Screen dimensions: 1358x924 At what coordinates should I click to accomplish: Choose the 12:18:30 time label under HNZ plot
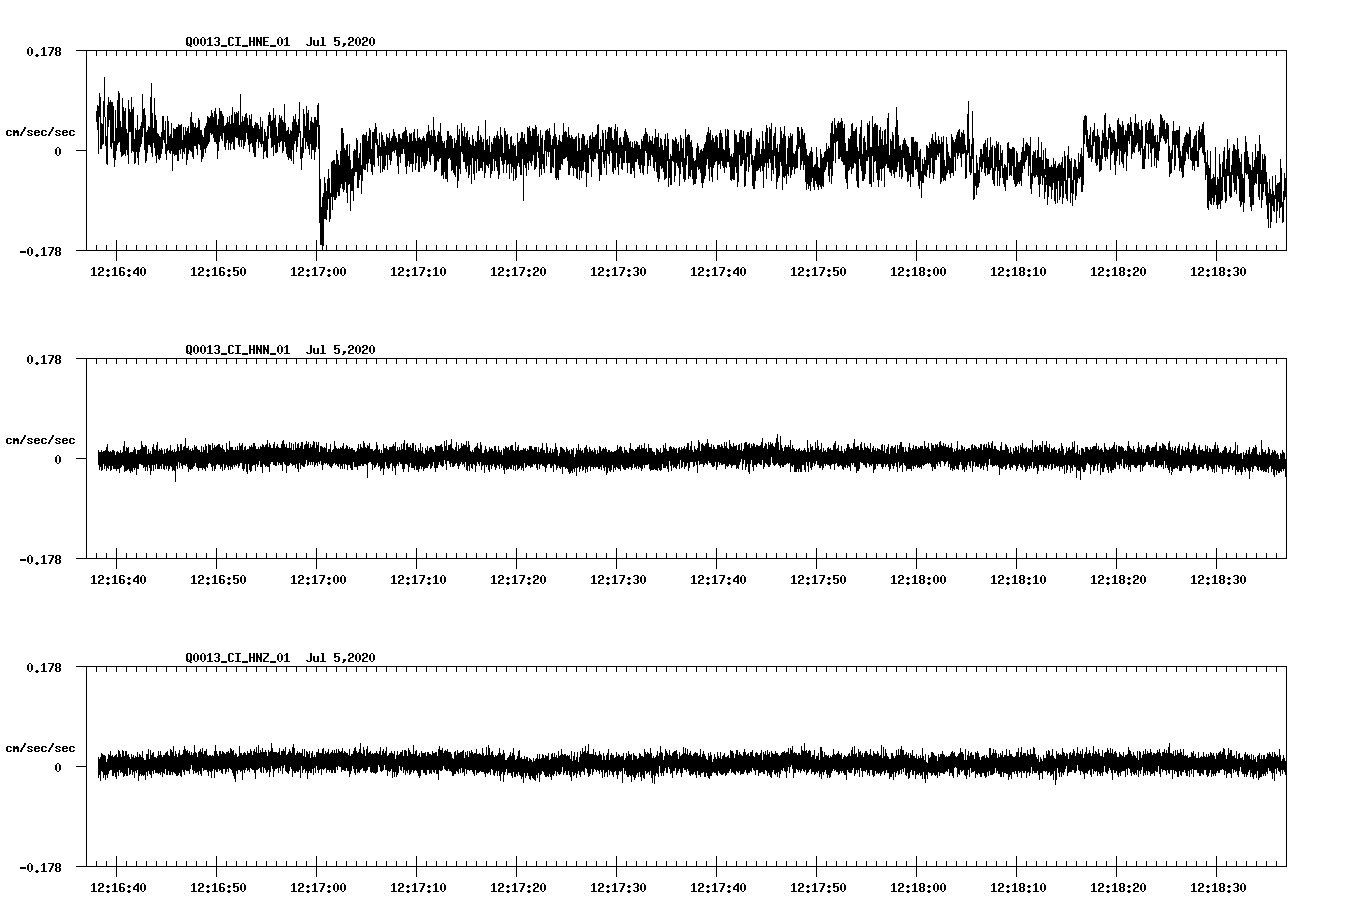point(1218,888)
